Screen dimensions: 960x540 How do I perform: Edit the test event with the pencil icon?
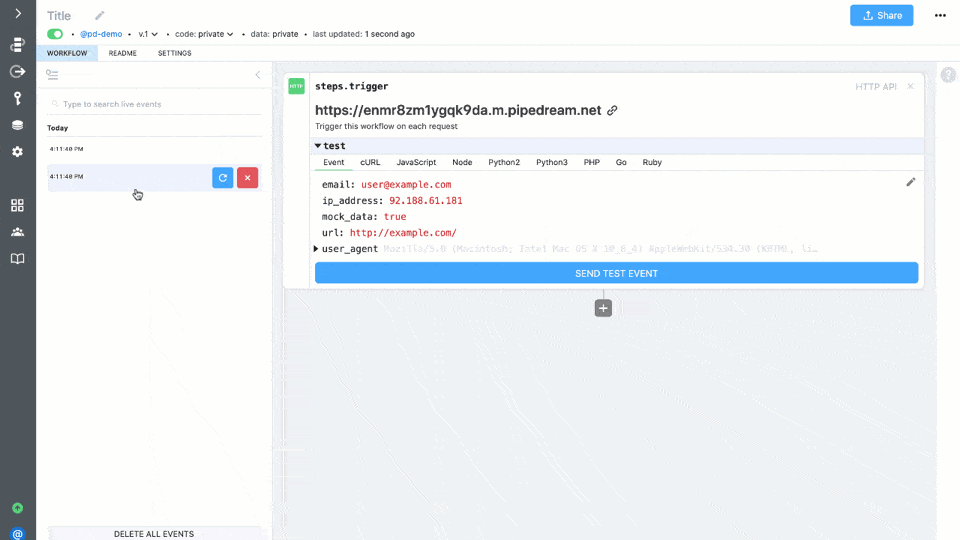910,182
